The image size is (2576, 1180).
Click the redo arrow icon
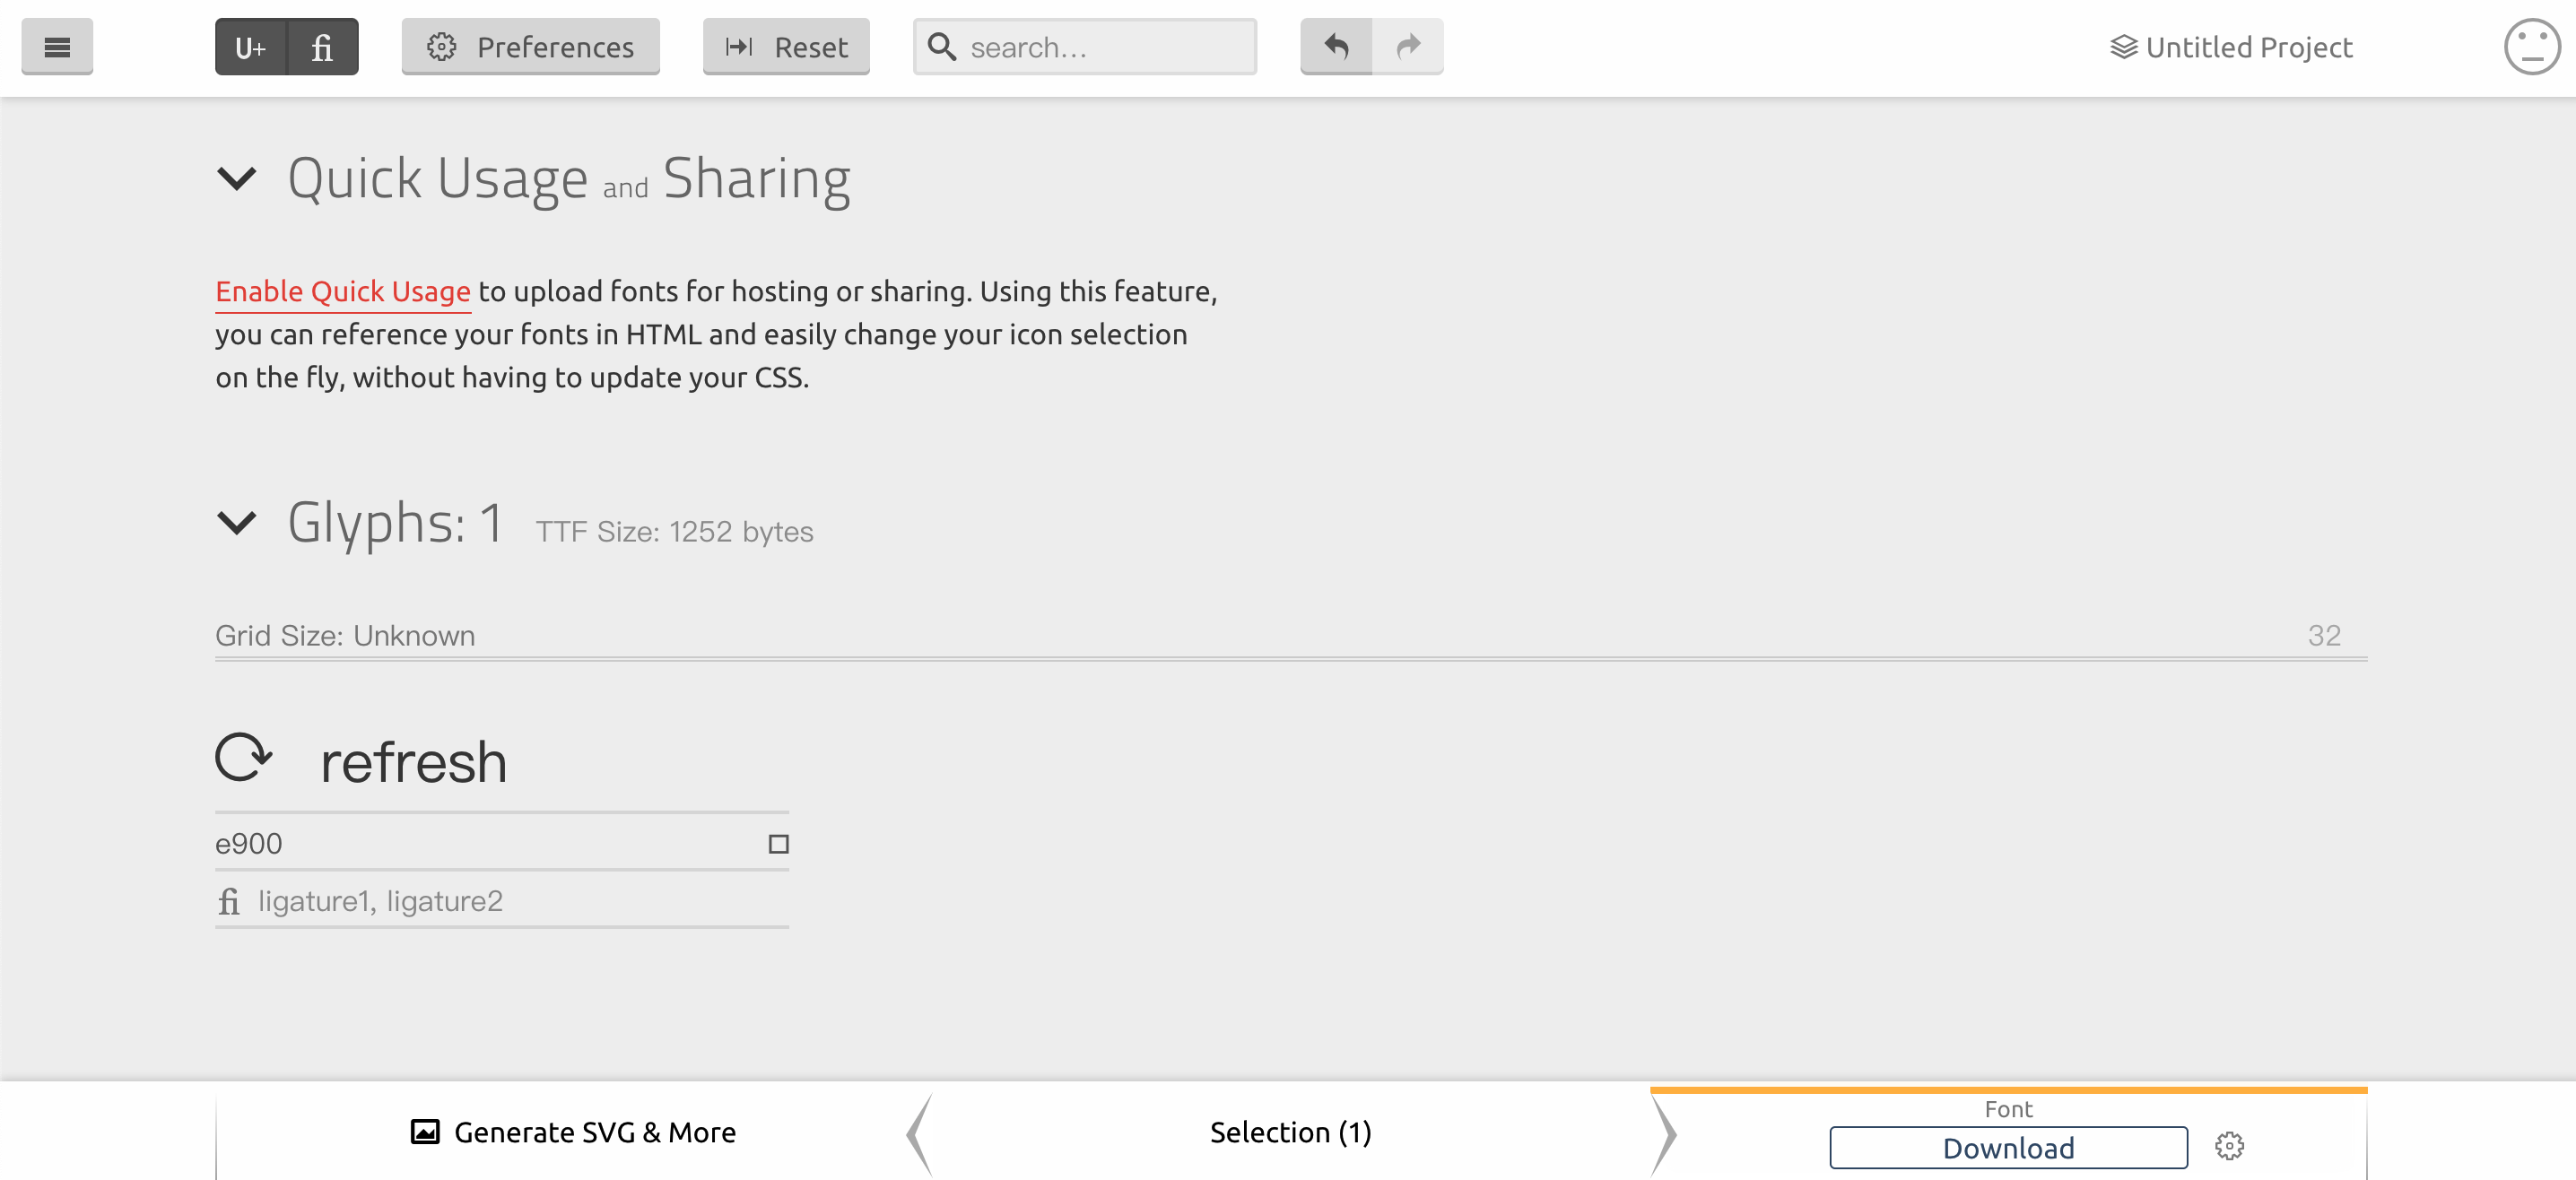pyautogui.click(x=1408, y=46)
